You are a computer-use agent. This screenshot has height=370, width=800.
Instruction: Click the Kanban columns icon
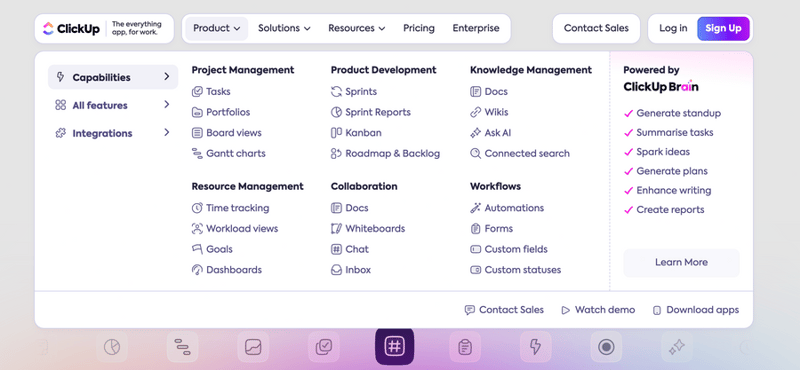coord(336,133)
